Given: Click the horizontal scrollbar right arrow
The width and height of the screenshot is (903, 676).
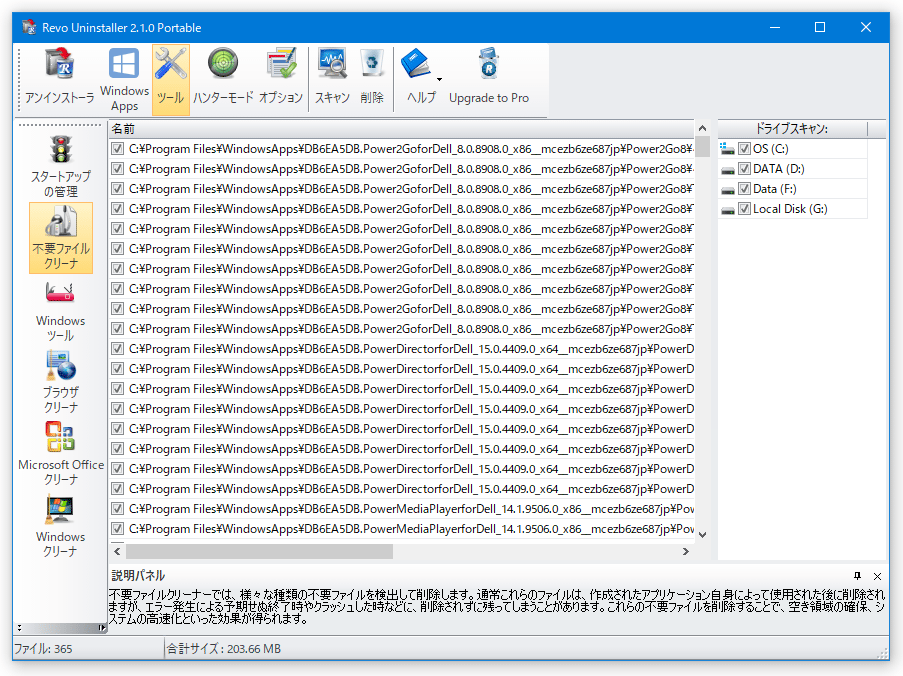Looking at the screenshot, I should coord(685,552).
